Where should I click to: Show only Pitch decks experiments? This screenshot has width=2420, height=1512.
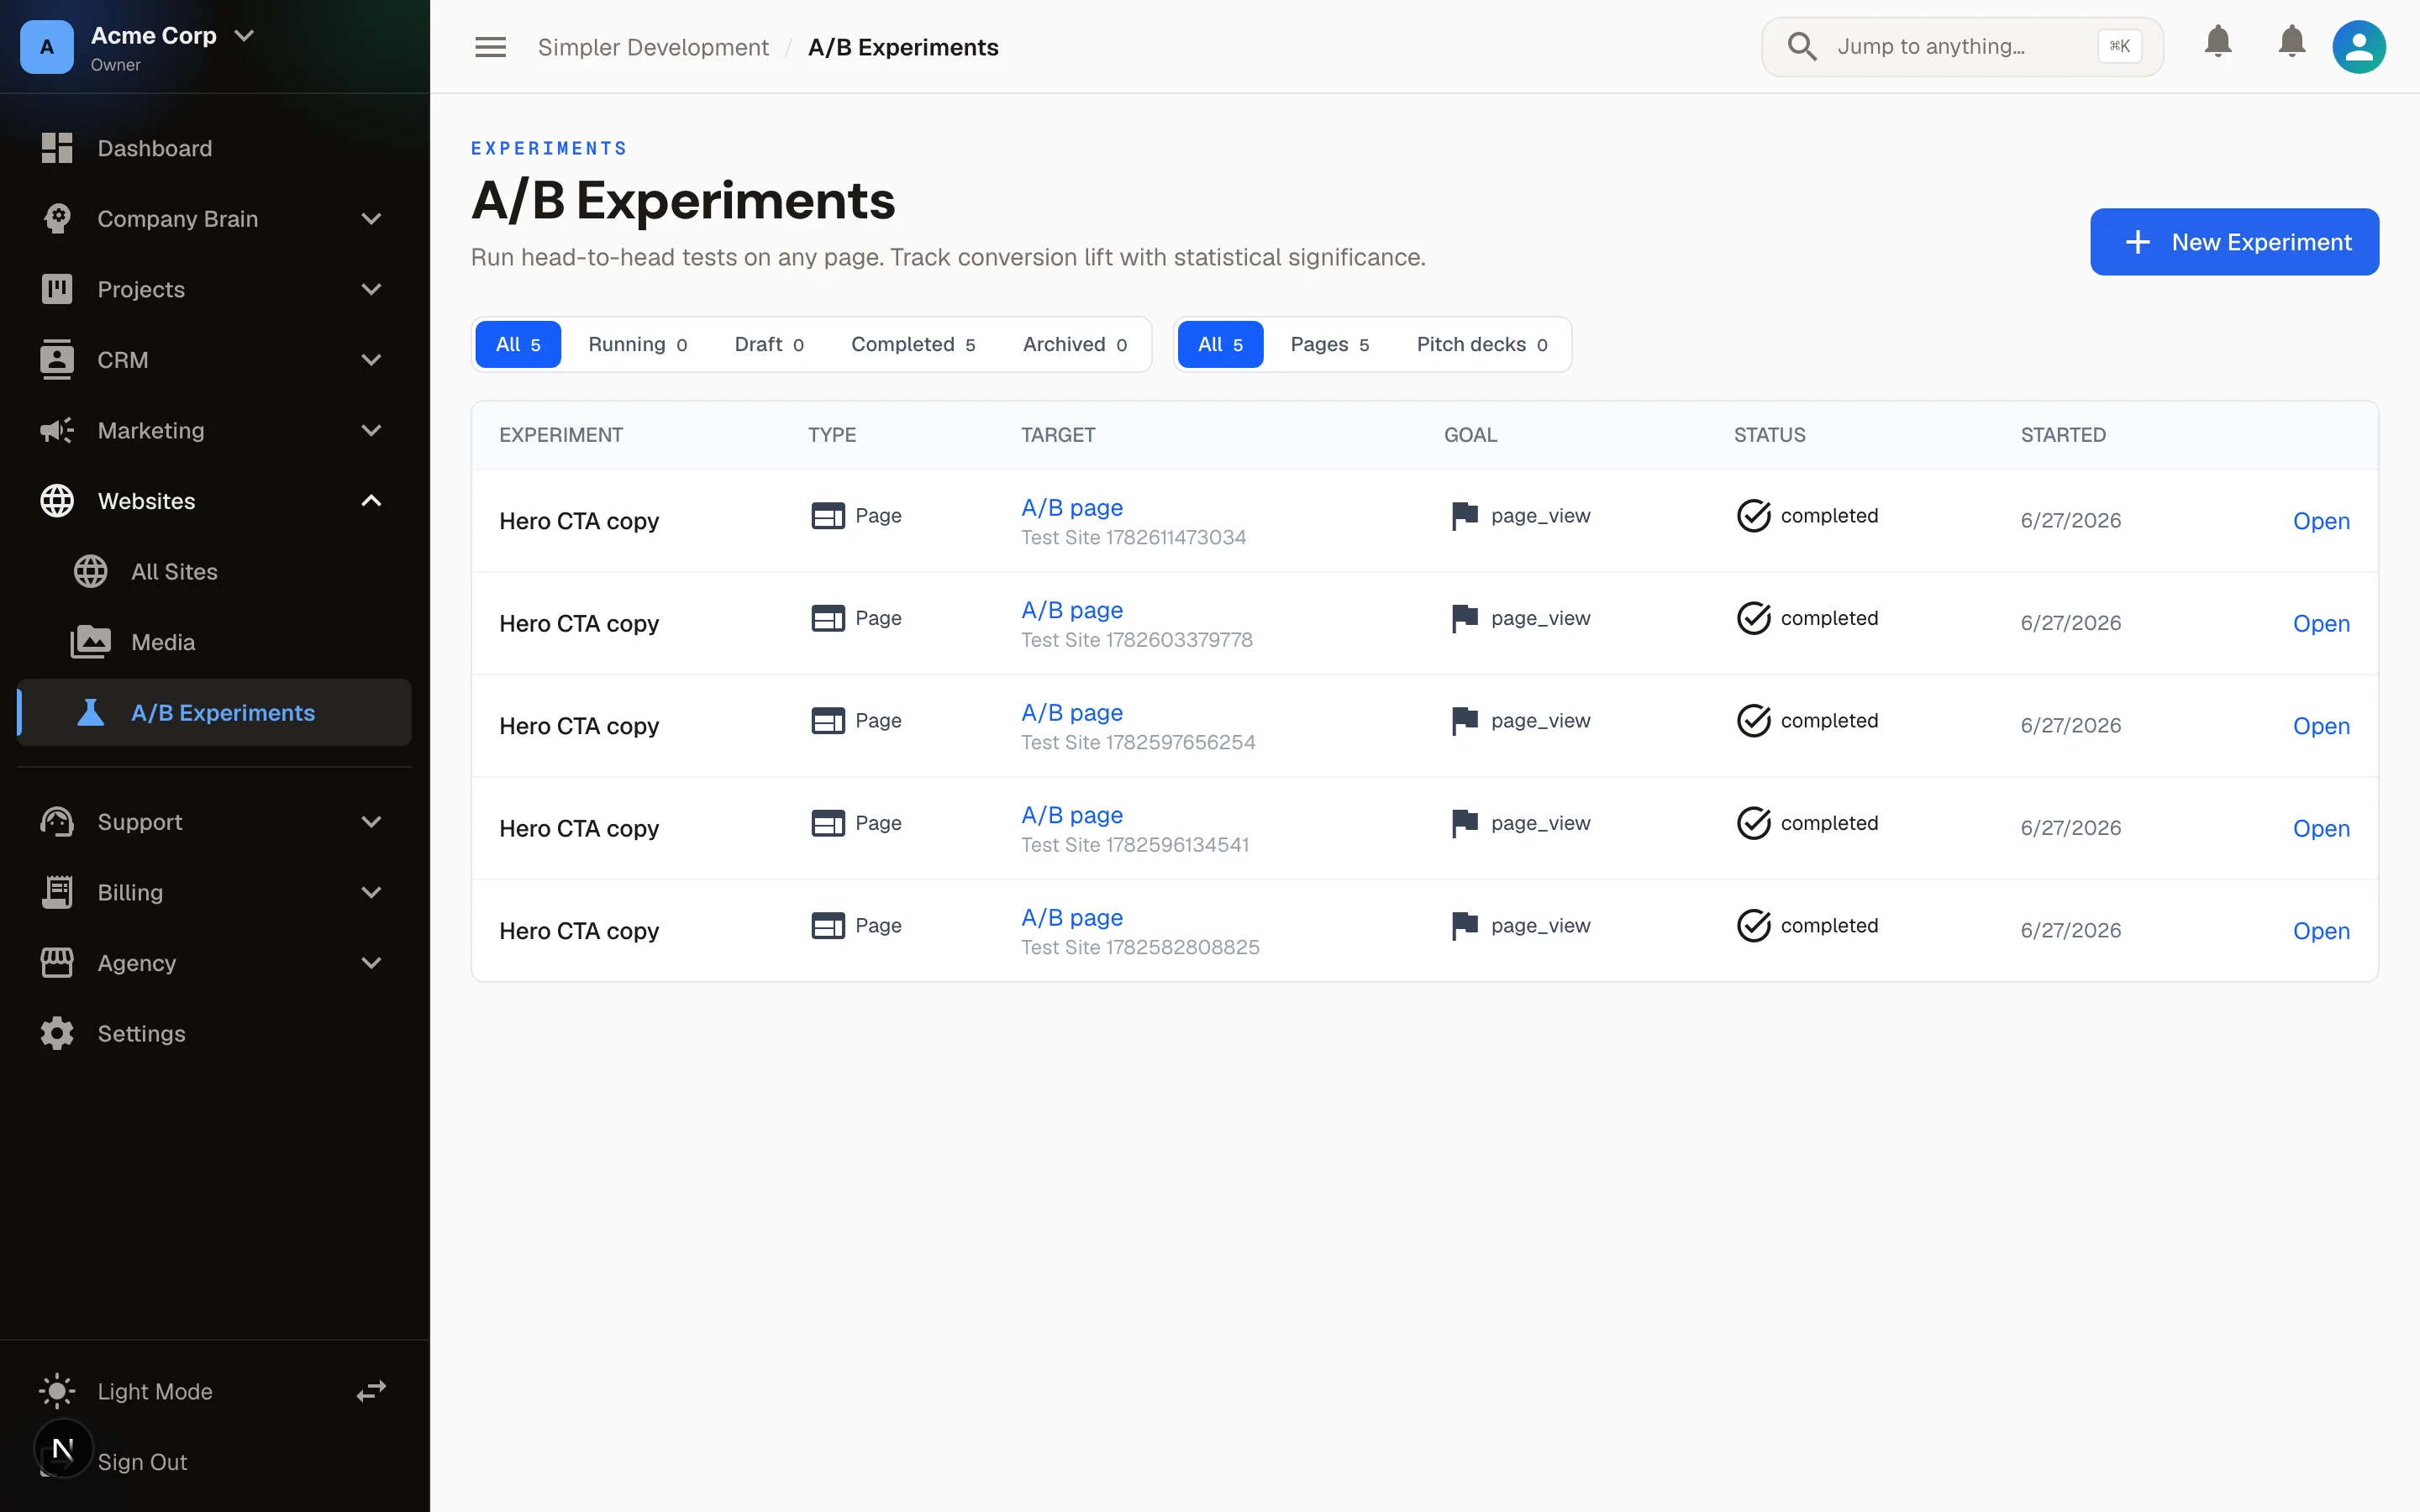pyautogui.click(x=1482, y=344)
